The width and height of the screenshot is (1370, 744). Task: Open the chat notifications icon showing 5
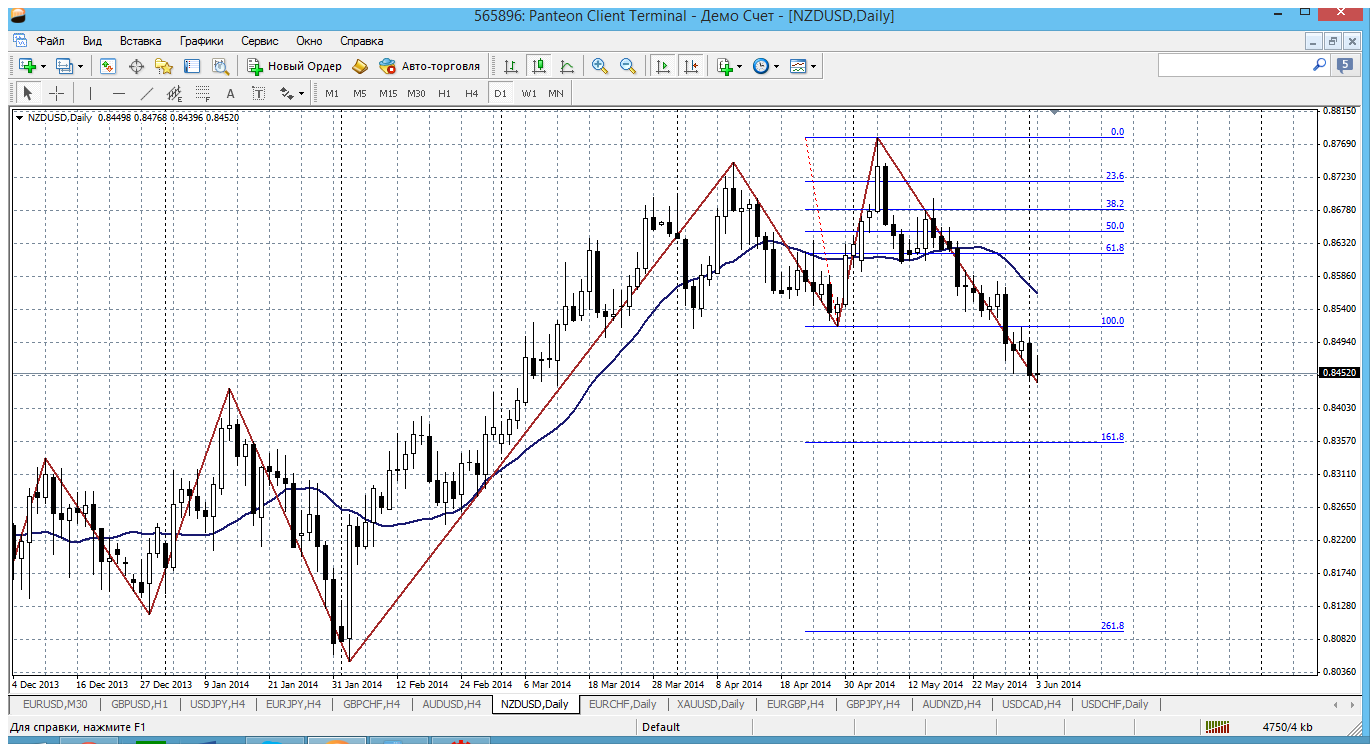pyautogui.click(x=1345, y=65)
